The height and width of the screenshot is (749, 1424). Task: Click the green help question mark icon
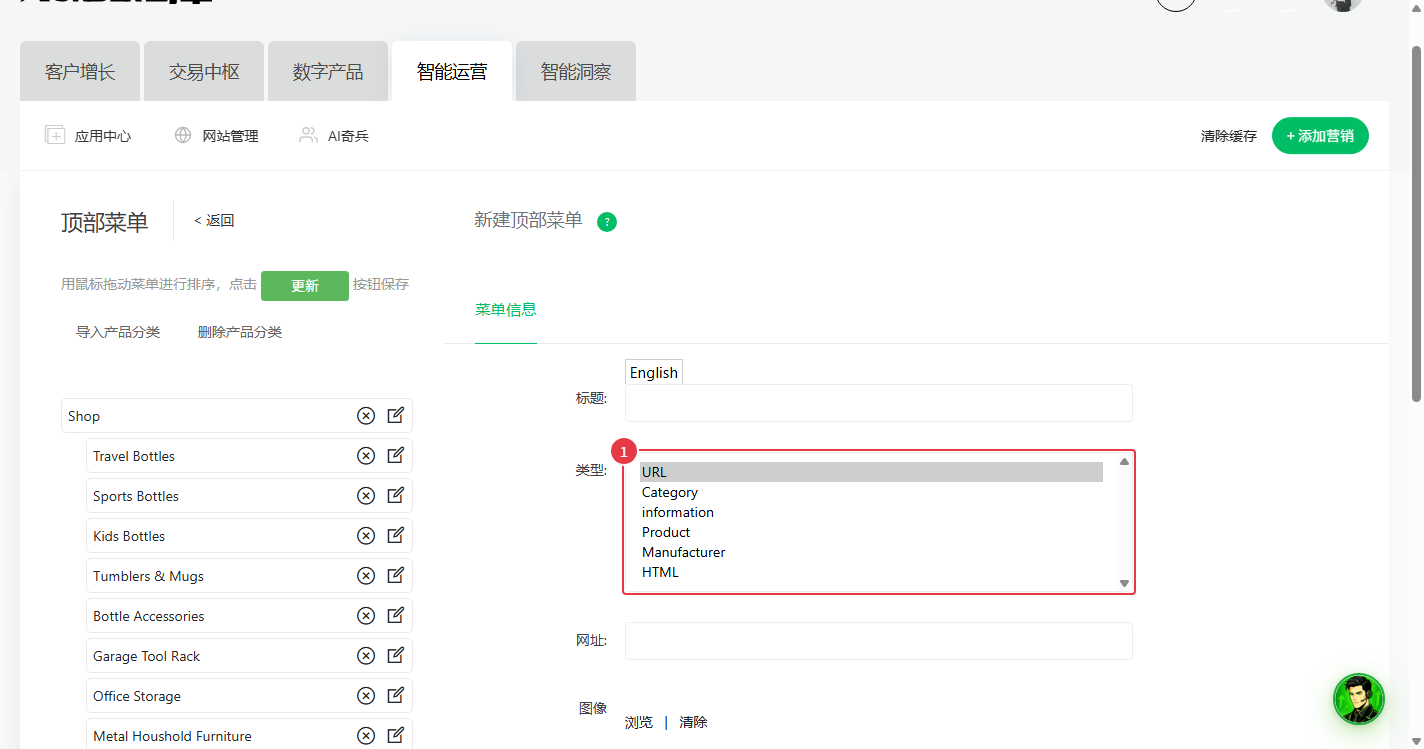(607, 222)
